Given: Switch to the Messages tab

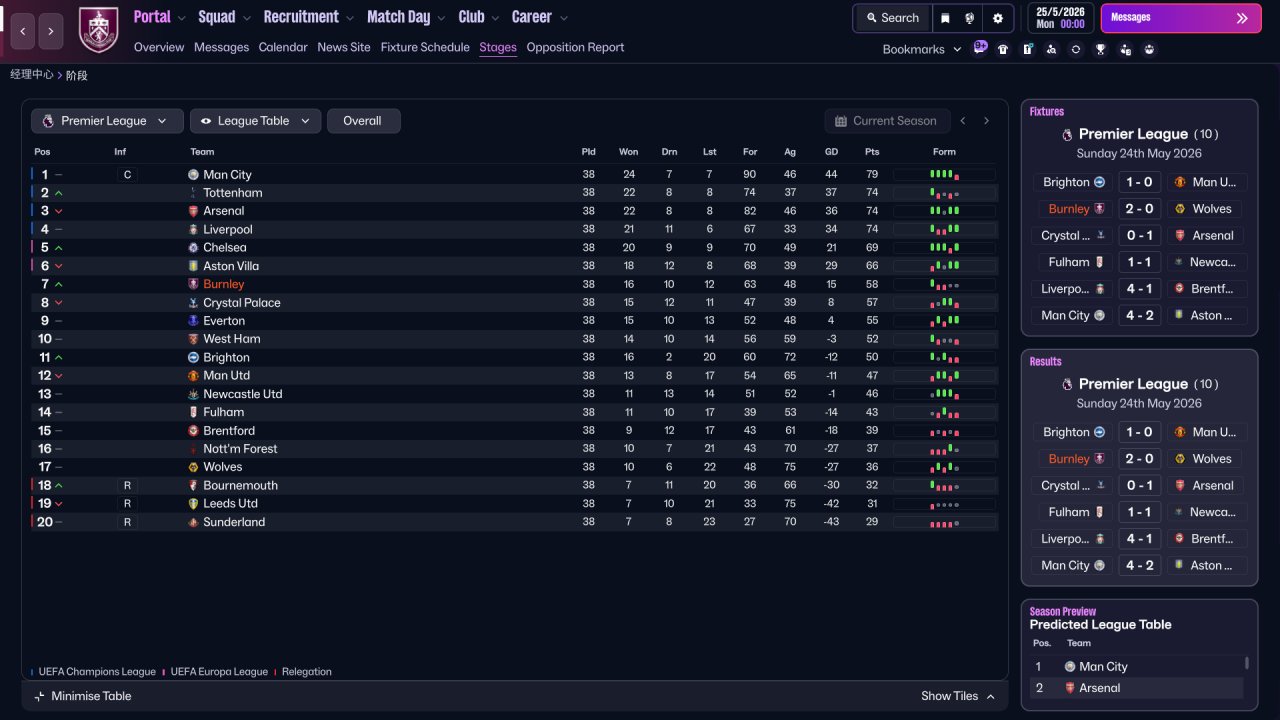Looking at the screenshot, I should (221, 47).
